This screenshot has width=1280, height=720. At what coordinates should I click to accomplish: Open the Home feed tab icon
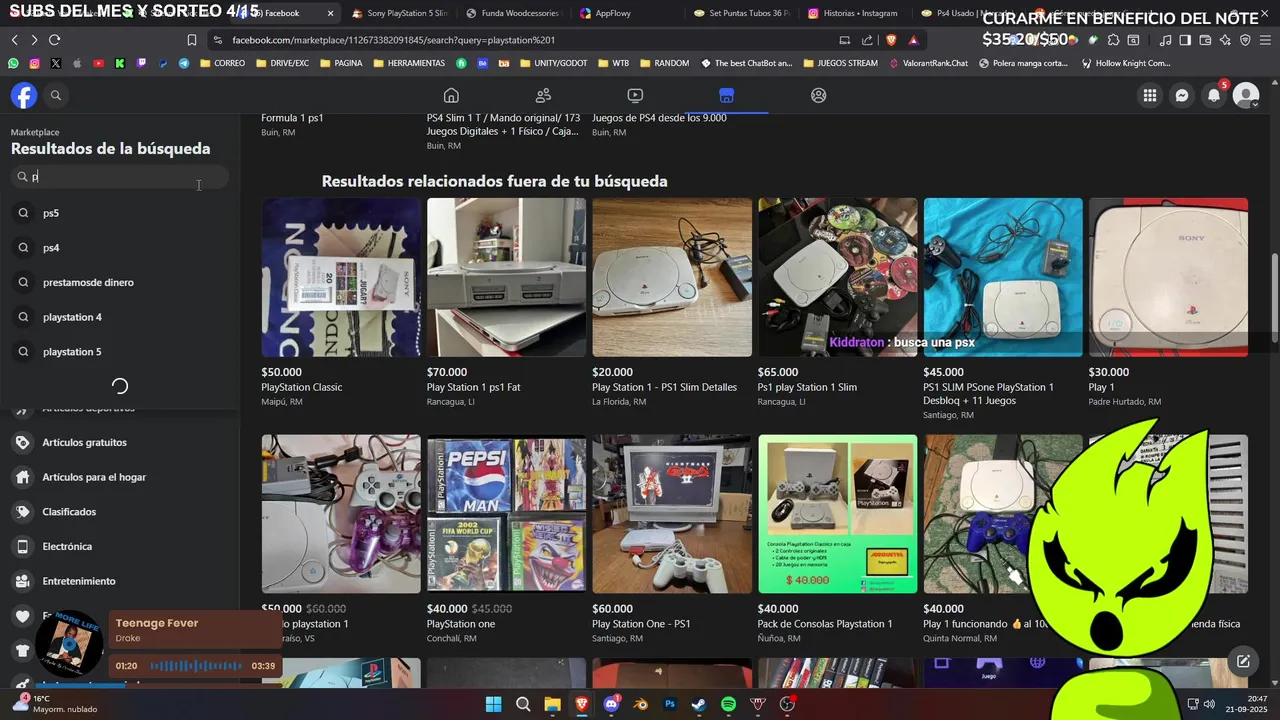[451, 95]
